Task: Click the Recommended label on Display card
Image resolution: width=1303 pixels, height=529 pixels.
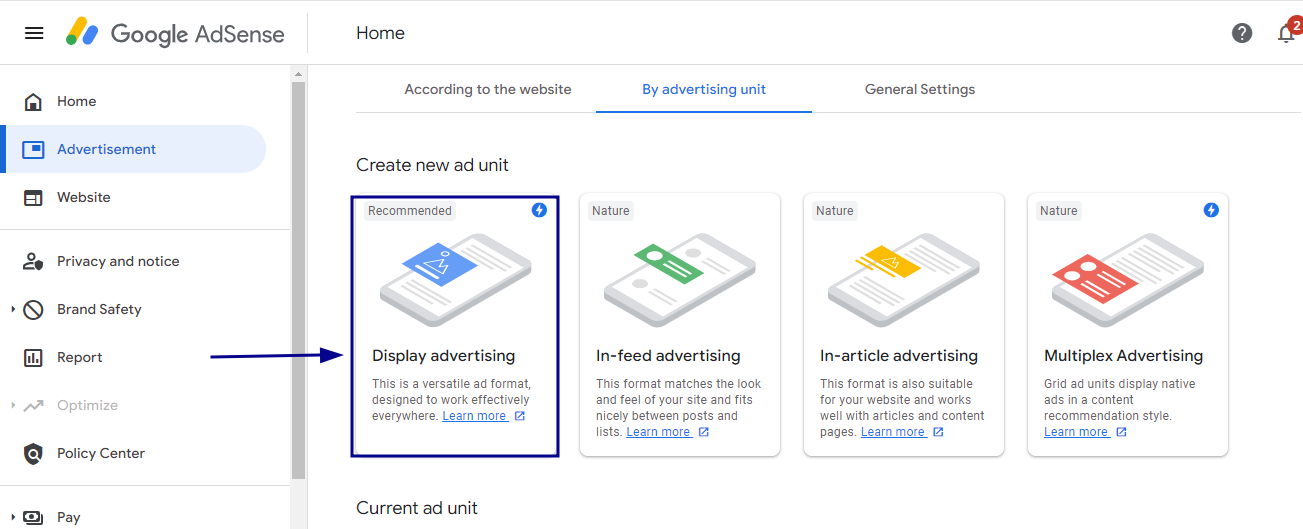Action: (410, 211)
